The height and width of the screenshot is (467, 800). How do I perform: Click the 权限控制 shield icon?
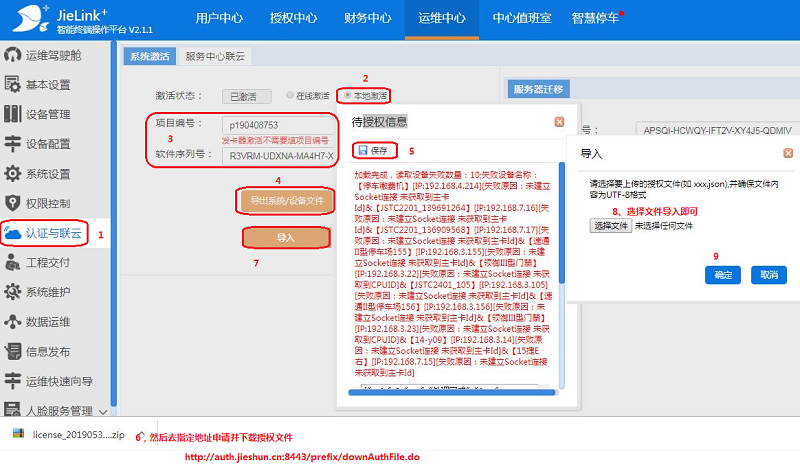12,203
